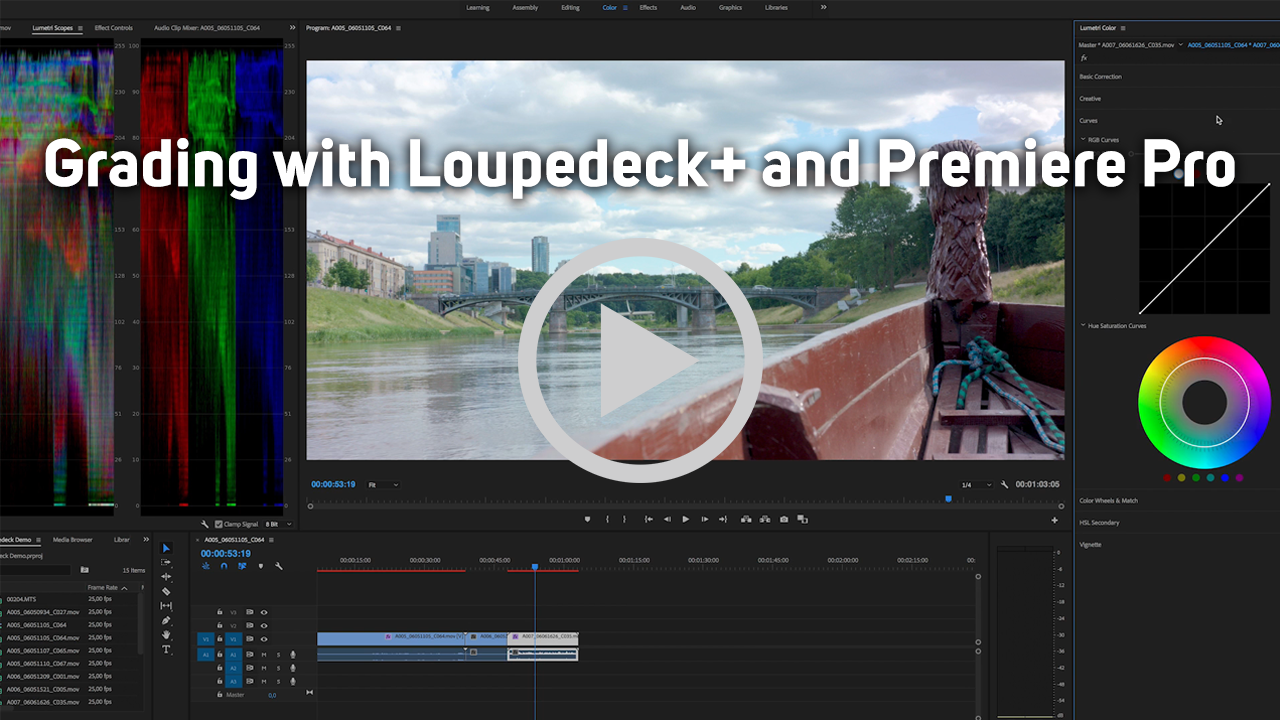Image resolution: width=1280 pixels, height=720 pixels.
Task: Open the Fit zoom level dropdown
Action: pos(383,485)
